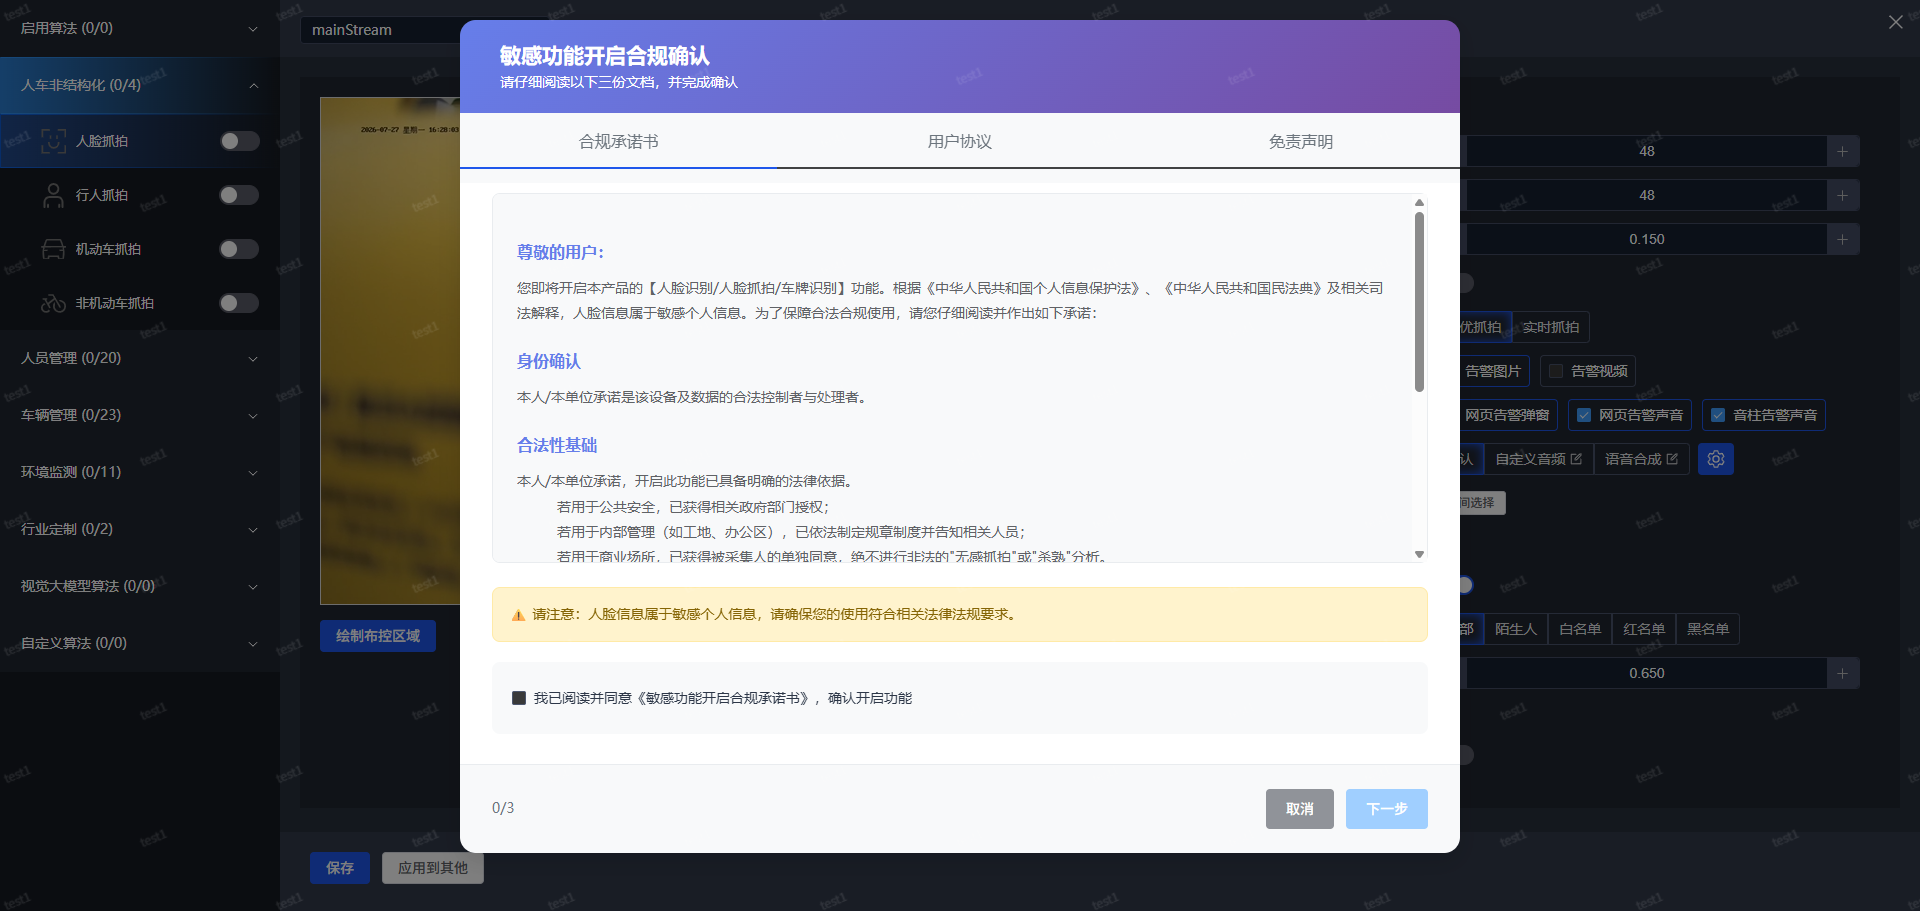Open the gear settings next to 语音合成

pos(1716,459)
